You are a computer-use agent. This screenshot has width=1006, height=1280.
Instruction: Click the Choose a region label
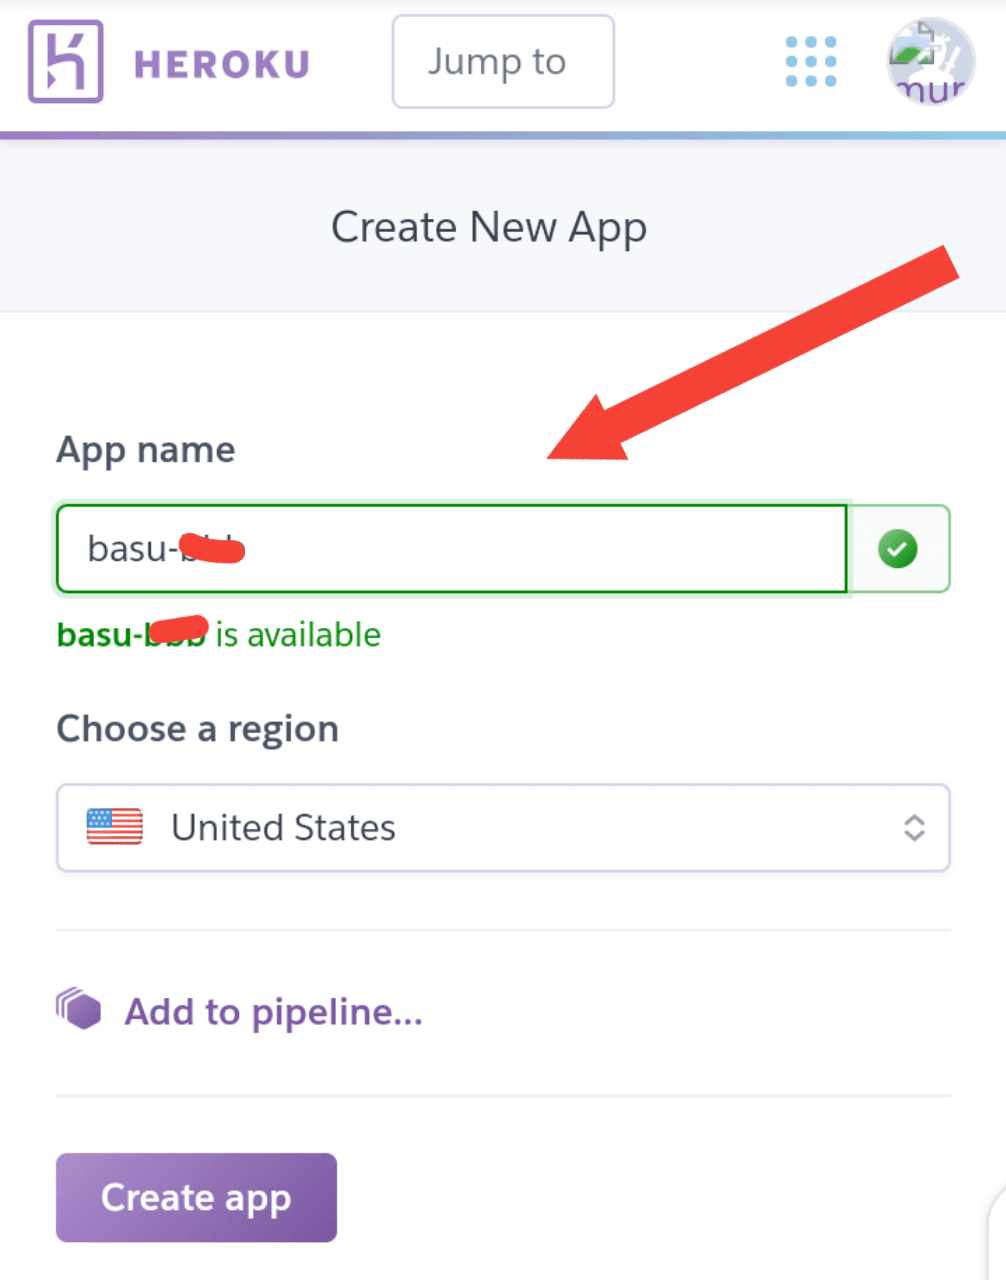(197, 729)
